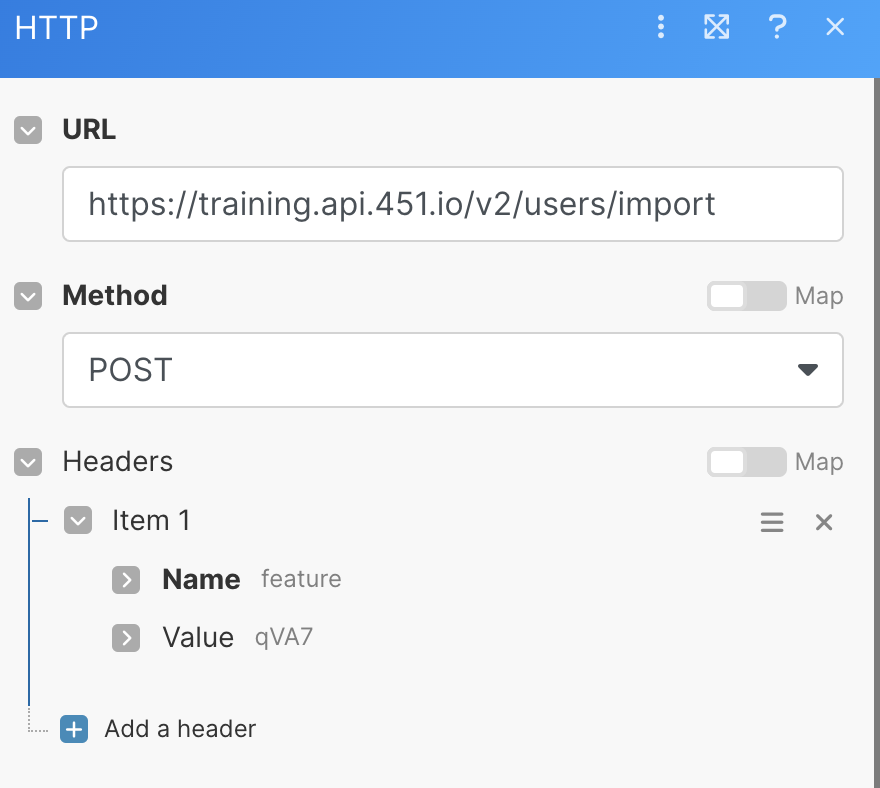Screen dimensions: 880x788
Task: Toggle the Method Map switch off
Action: click(x=746, y=296)
